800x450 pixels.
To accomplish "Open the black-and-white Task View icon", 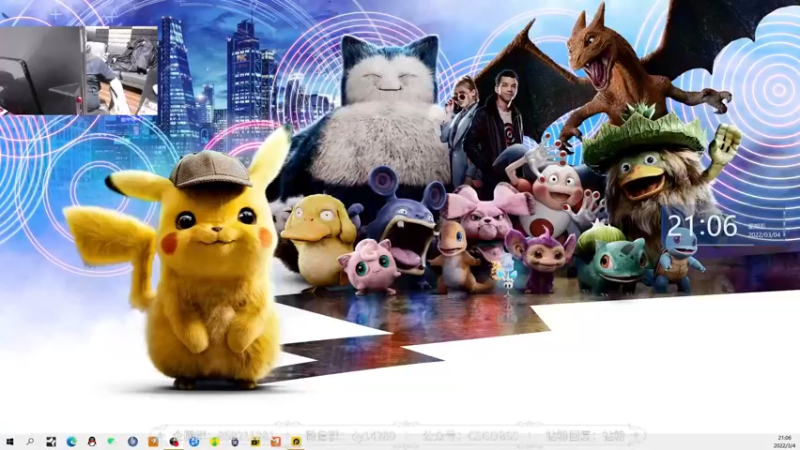I will (x=51, y=441).
